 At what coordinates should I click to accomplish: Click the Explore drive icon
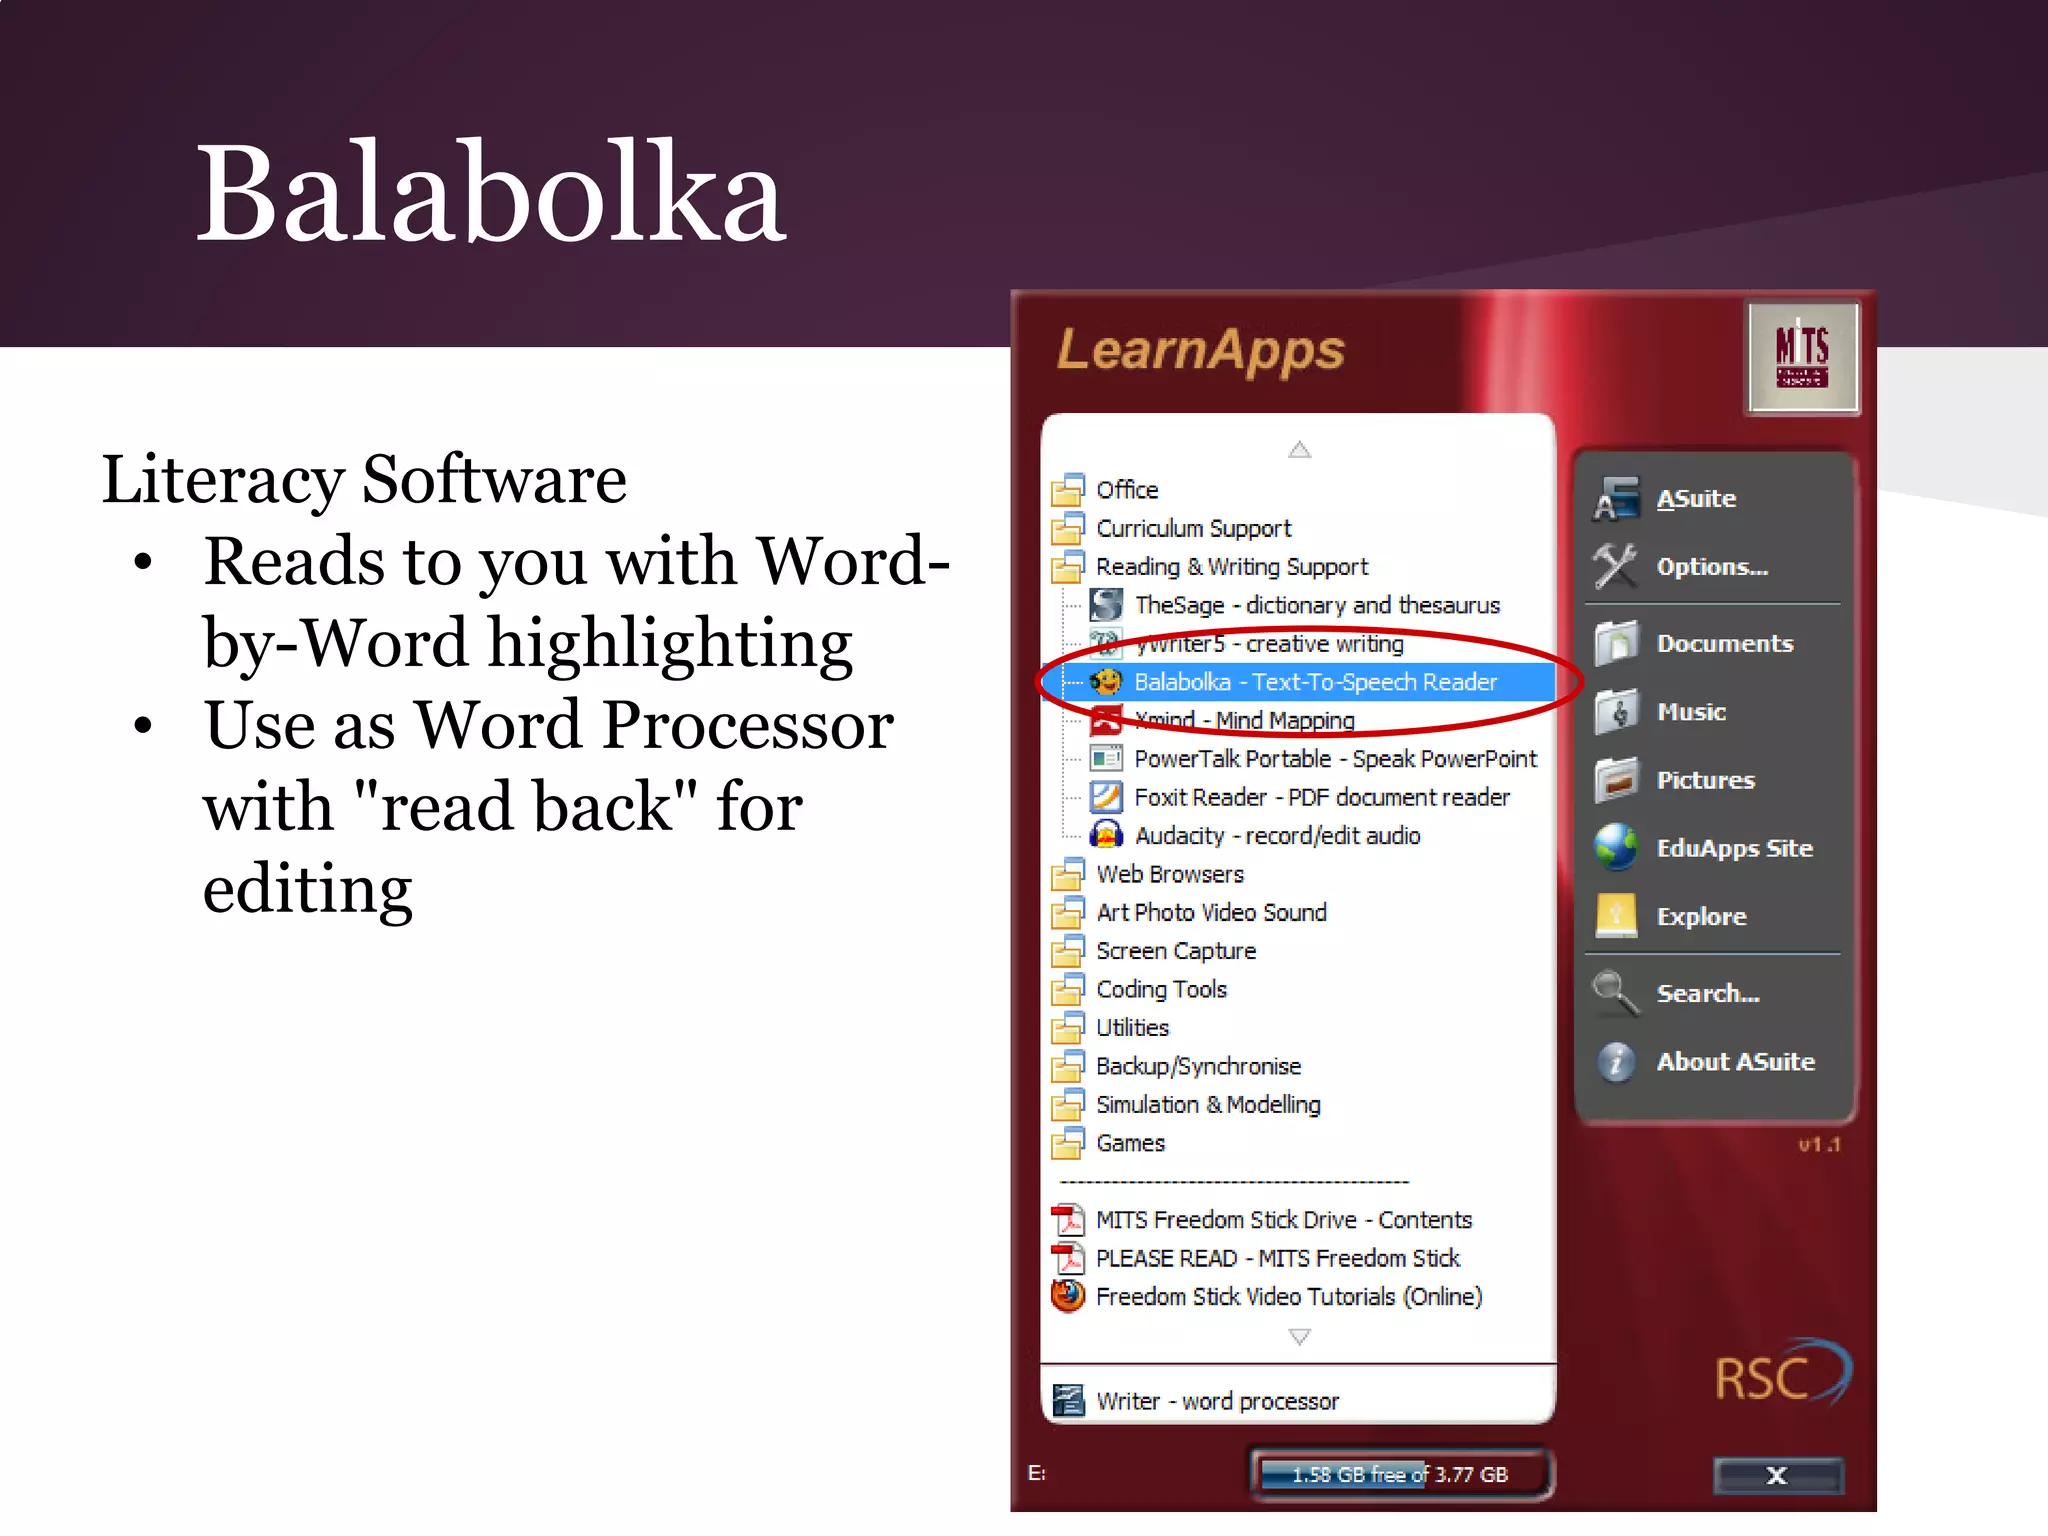pos(1616,916)
